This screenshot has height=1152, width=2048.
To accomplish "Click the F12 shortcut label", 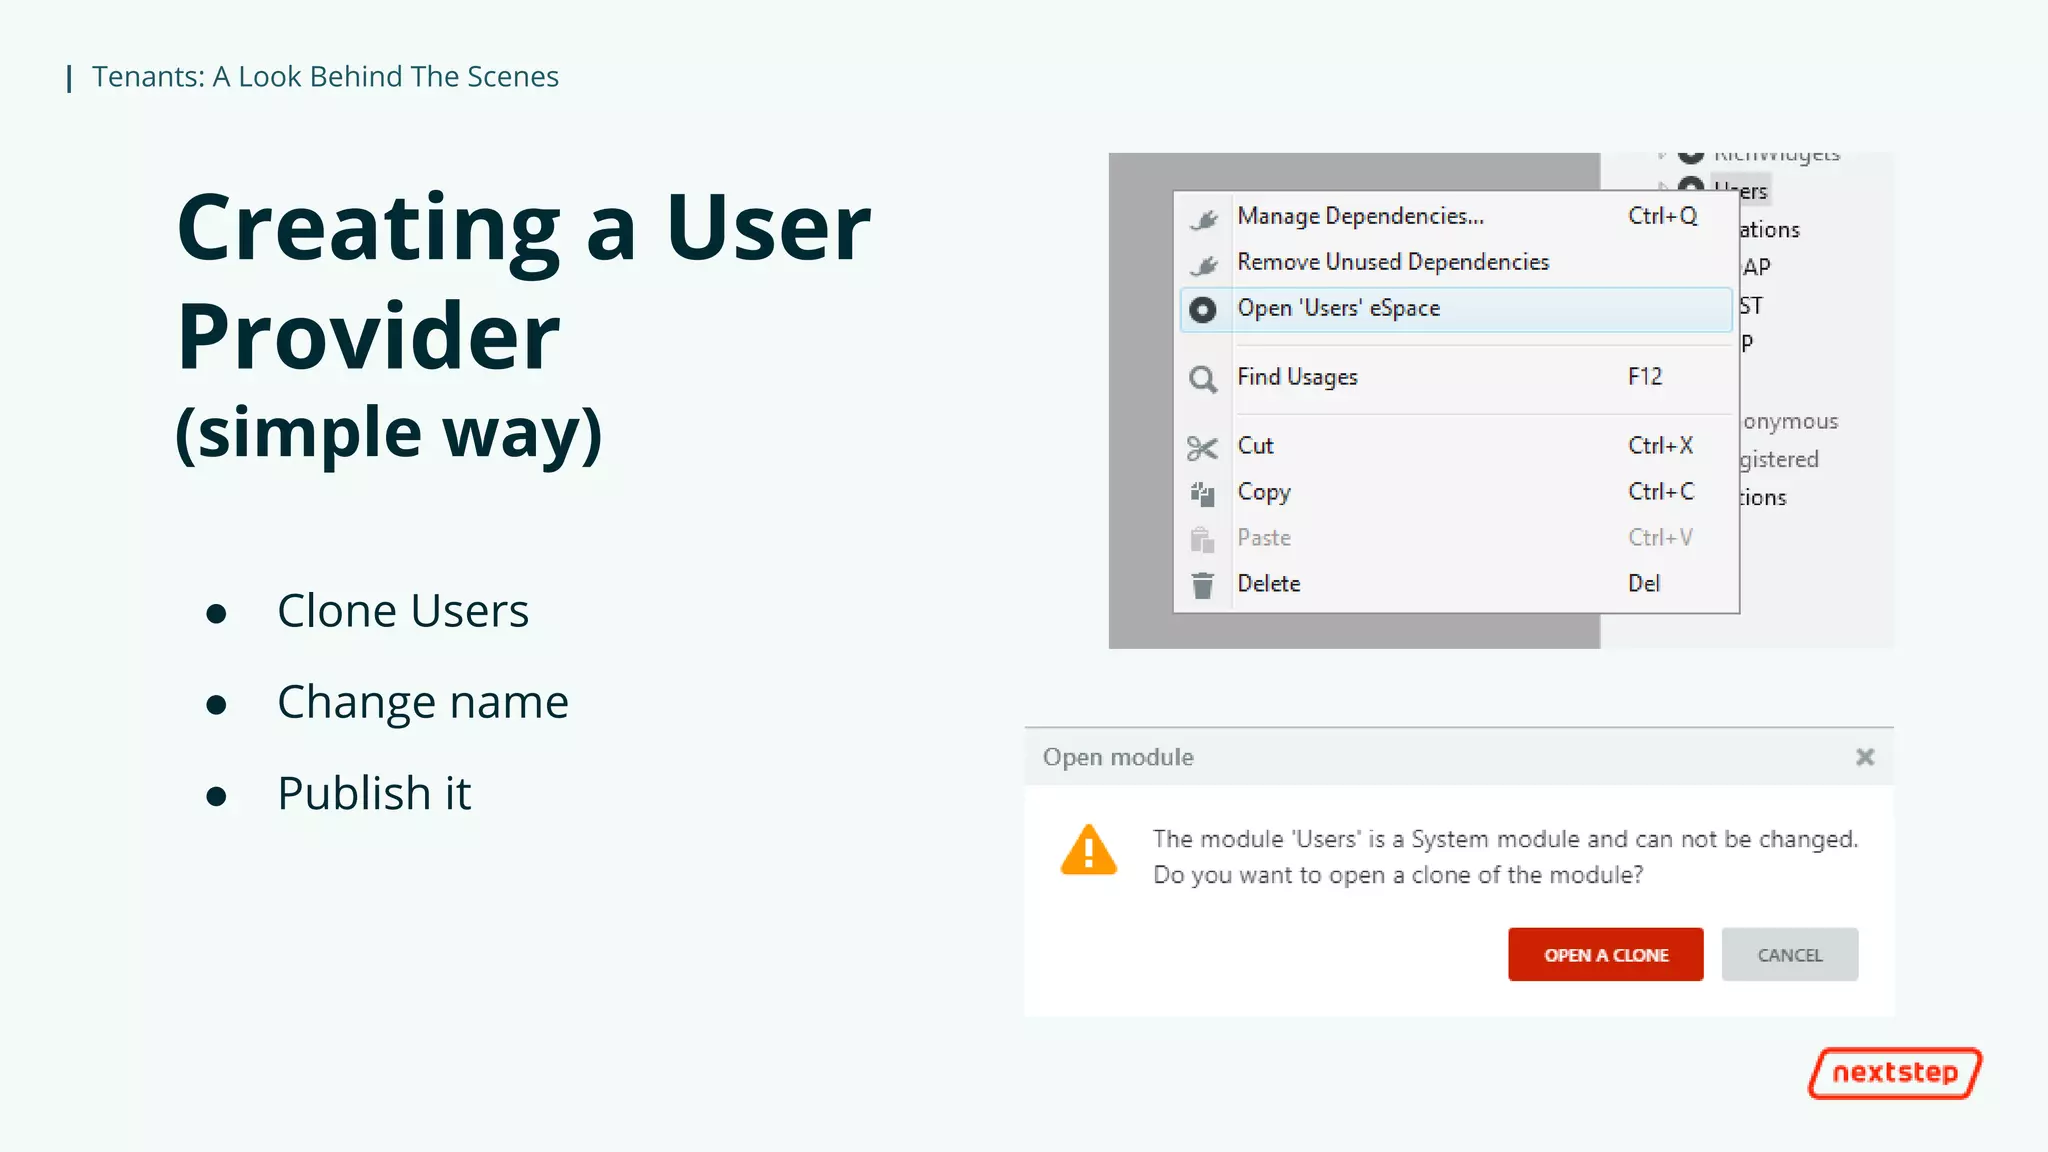I will pos(1645,377).
